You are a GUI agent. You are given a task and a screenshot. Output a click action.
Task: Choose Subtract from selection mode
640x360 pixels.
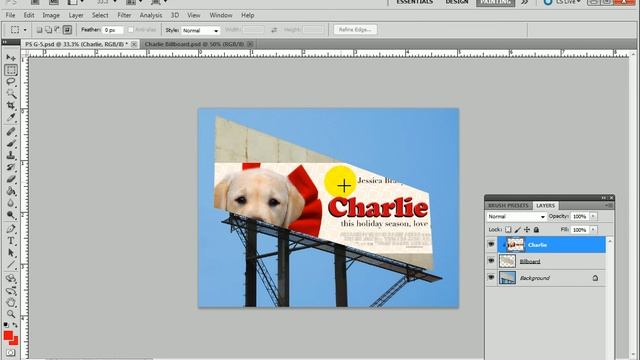pos(57,30)
